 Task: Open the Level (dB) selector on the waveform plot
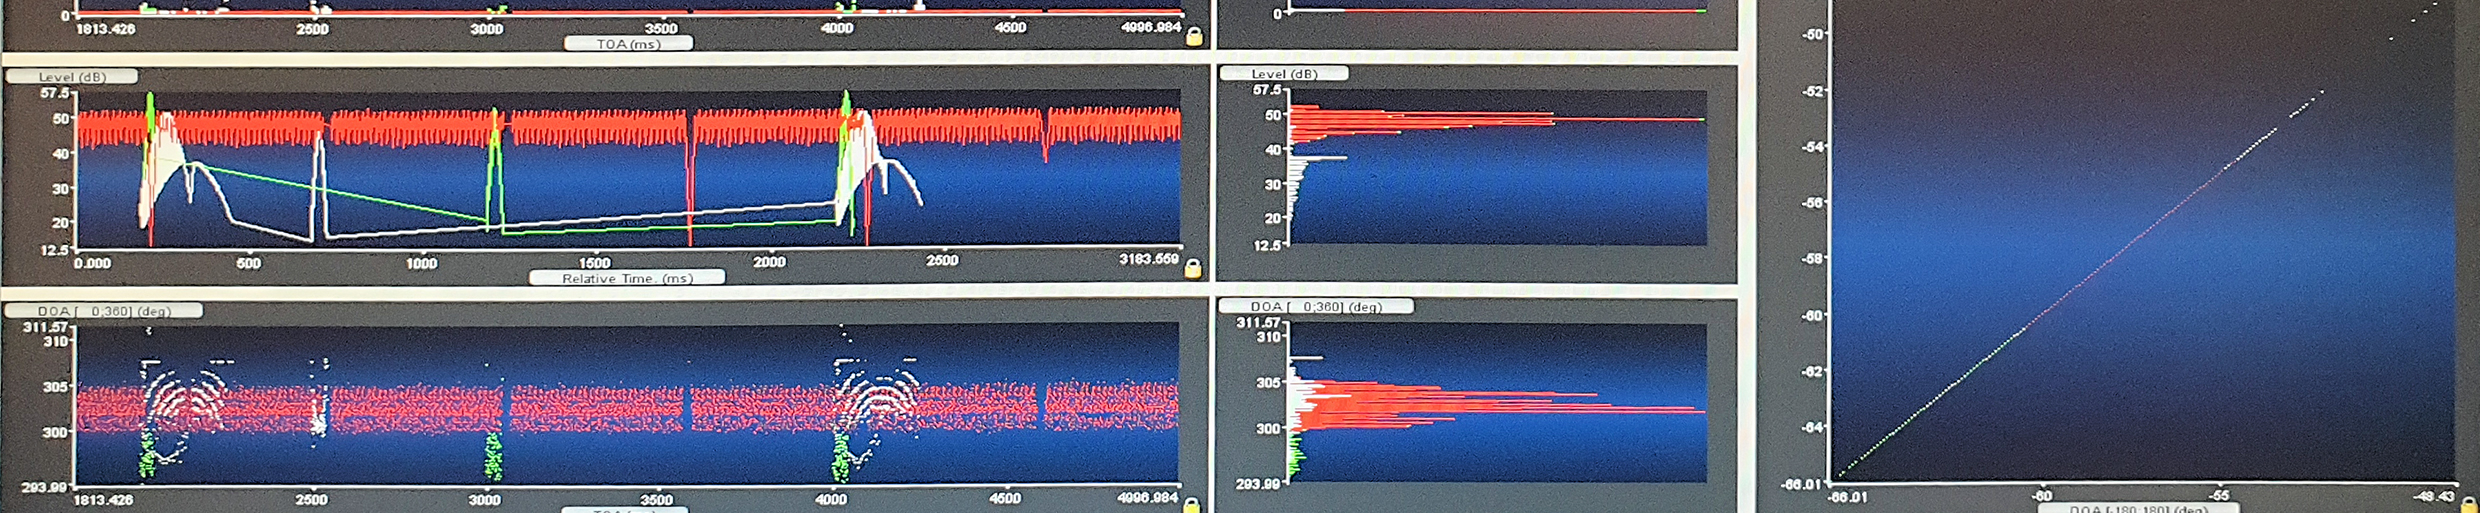(x=71, y=77)
